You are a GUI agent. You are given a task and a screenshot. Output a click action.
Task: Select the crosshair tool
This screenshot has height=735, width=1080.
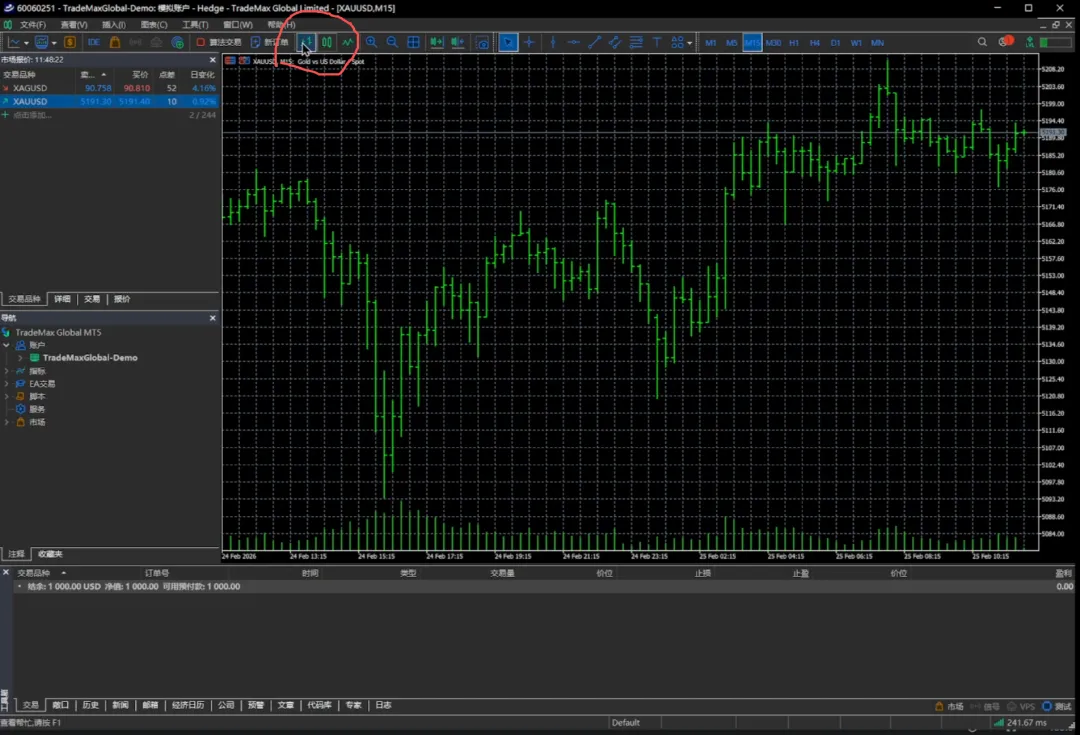point(529,42)
